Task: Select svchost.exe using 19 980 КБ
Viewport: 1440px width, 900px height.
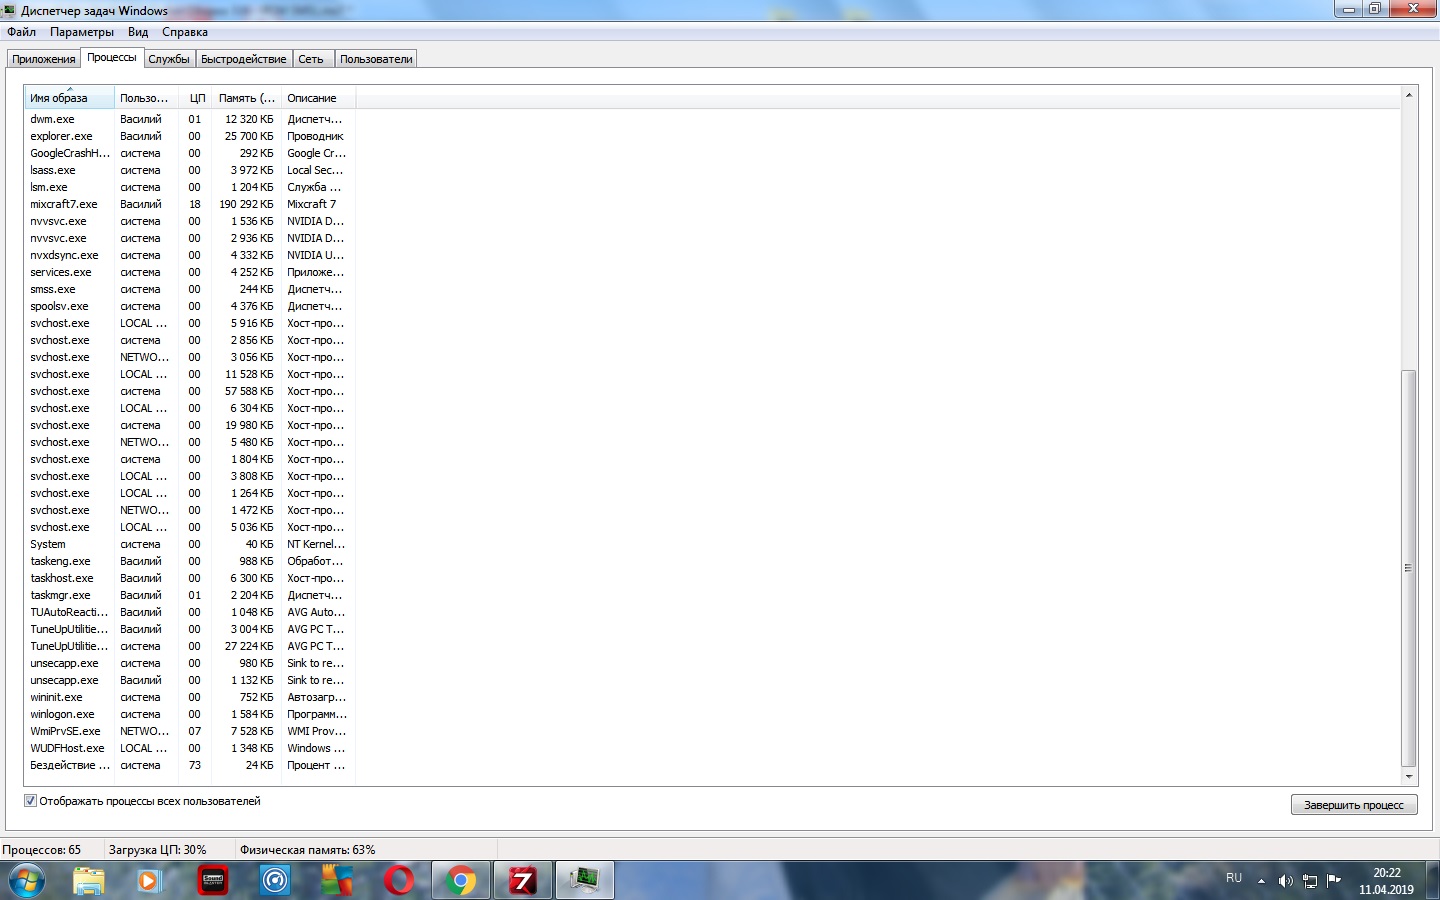Action: pos(190,425)
